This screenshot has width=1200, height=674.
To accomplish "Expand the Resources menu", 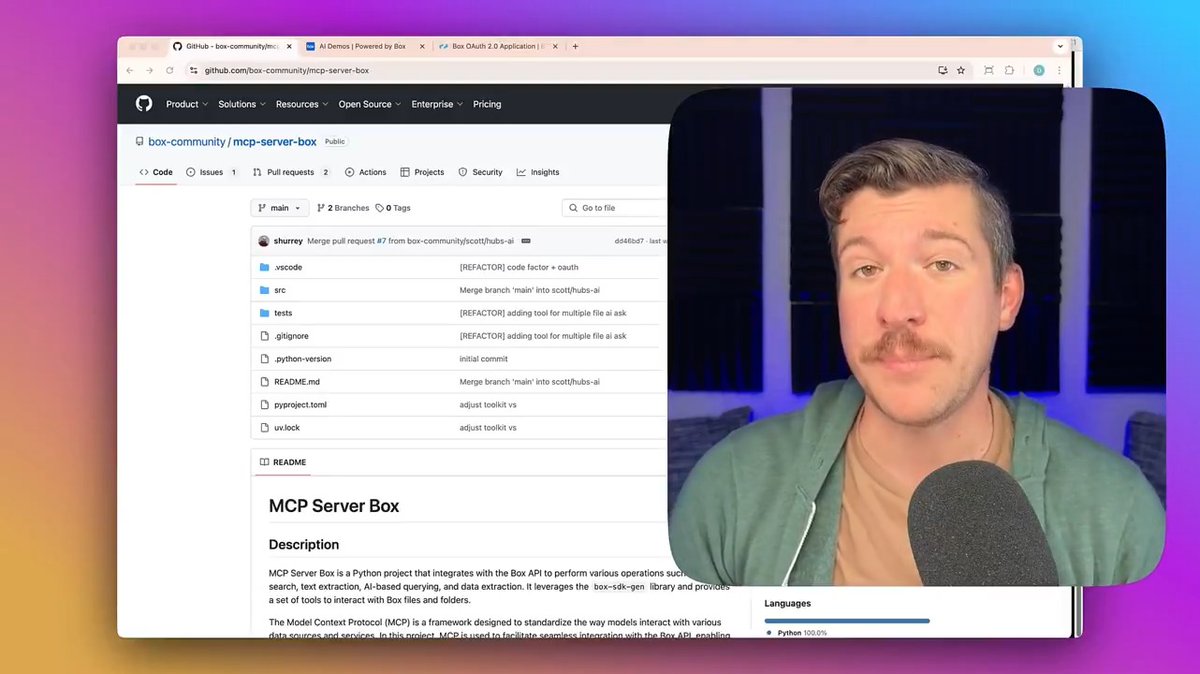I will (x=302, y=104).
